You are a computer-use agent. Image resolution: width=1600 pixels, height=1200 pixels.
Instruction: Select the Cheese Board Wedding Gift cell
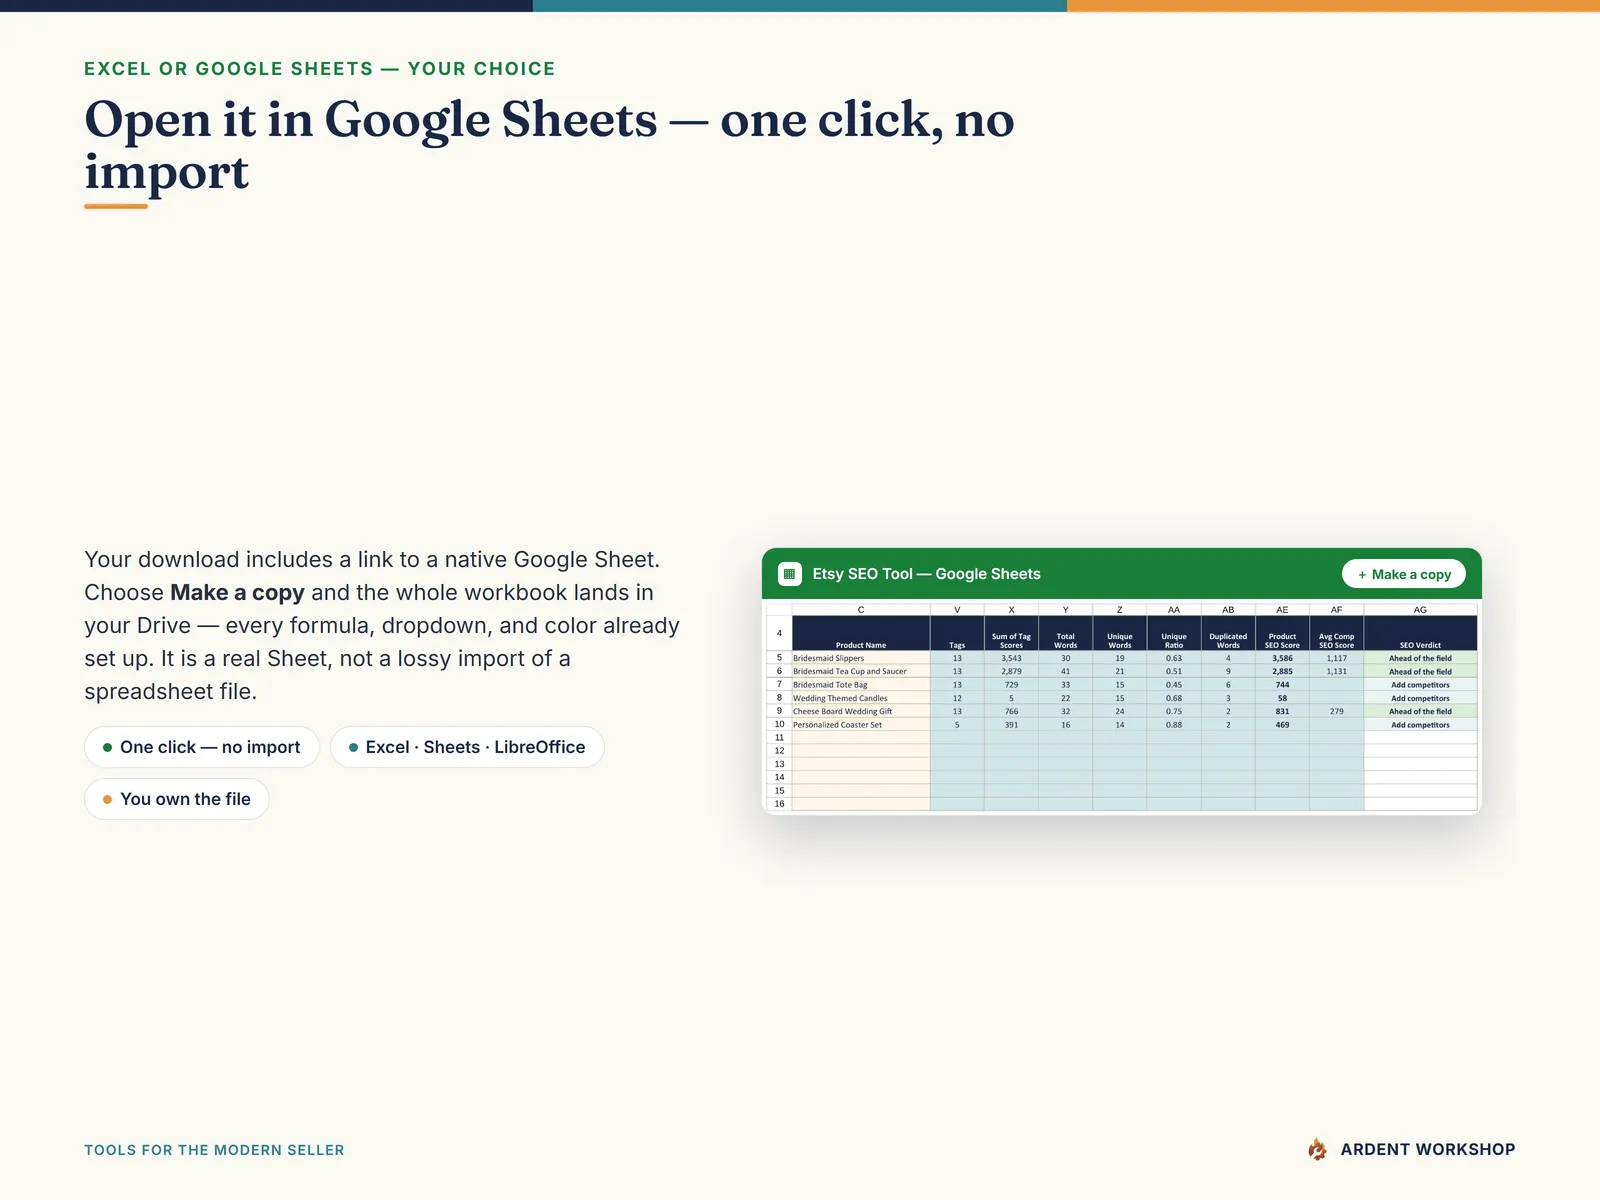click(861, 711)
